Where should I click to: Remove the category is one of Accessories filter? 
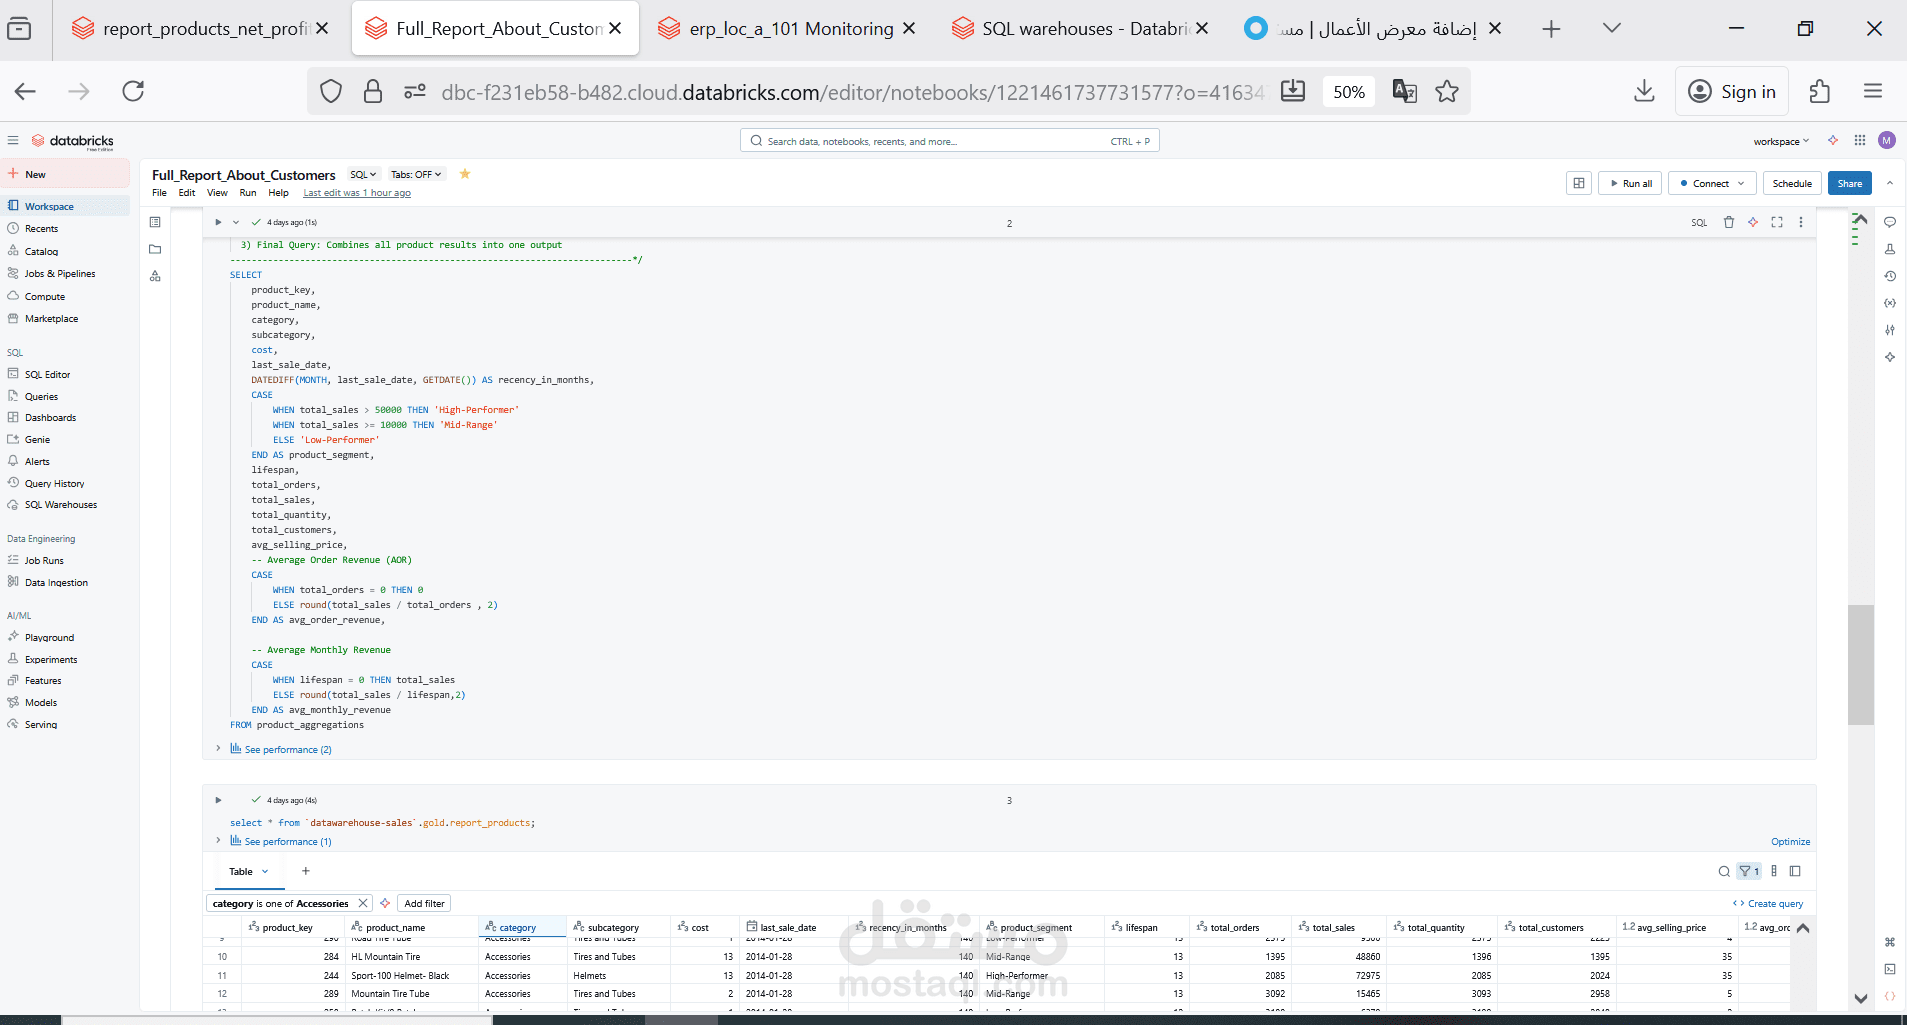tap(363, 903)
